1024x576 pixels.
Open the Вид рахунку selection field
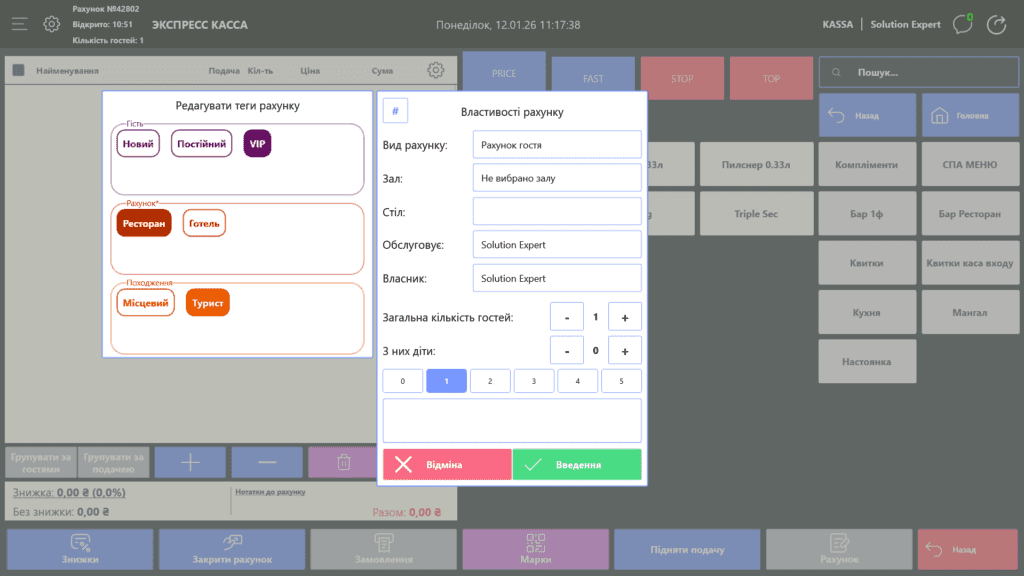556,144
